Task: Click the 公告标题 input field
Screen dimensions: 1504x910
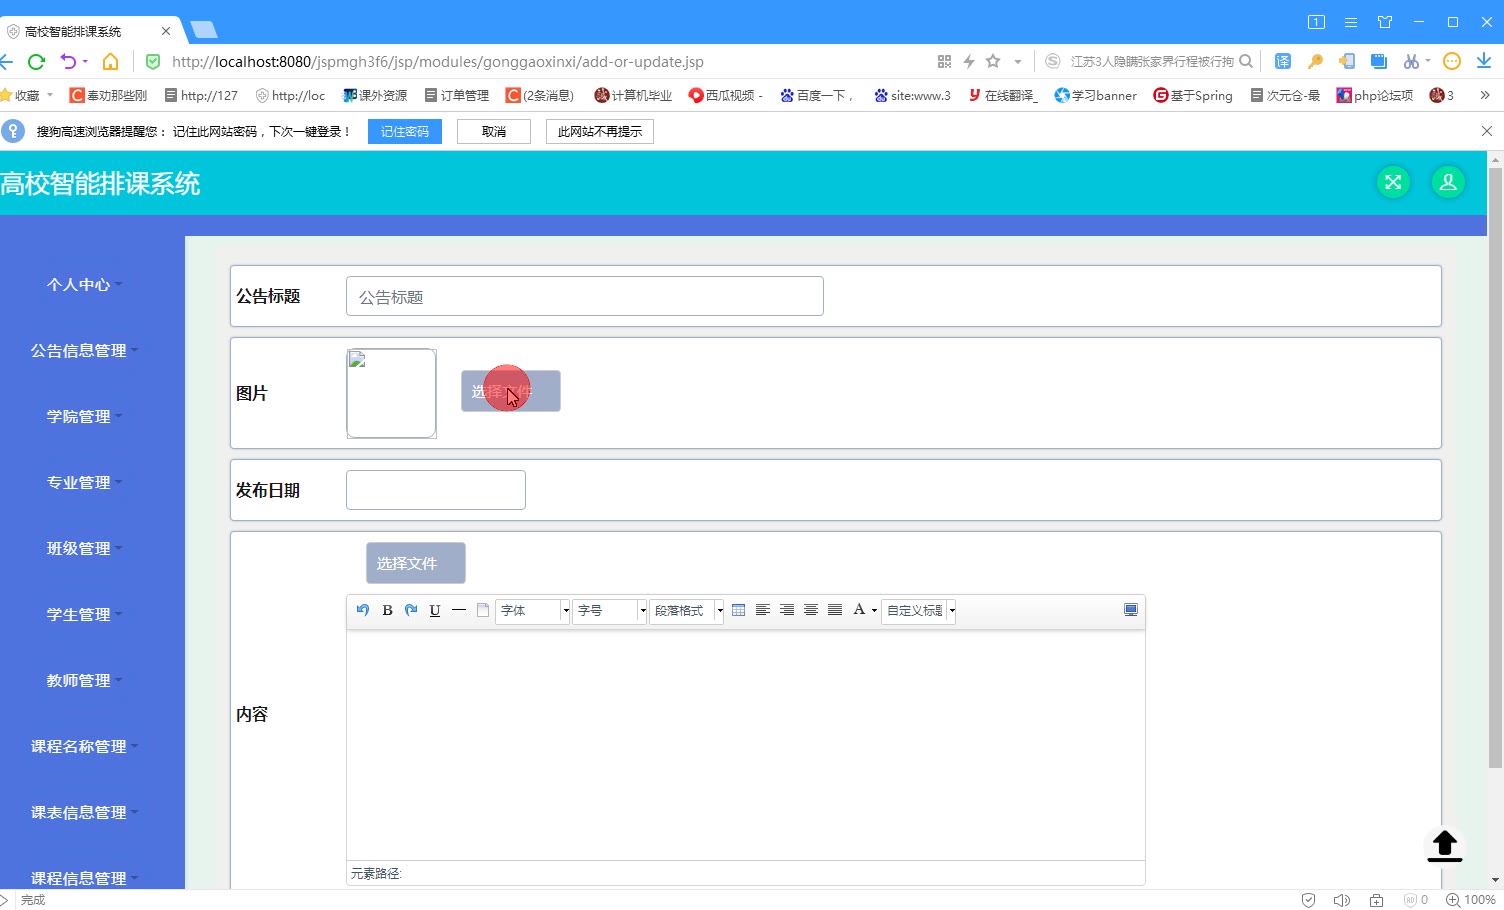Action: 585,296
